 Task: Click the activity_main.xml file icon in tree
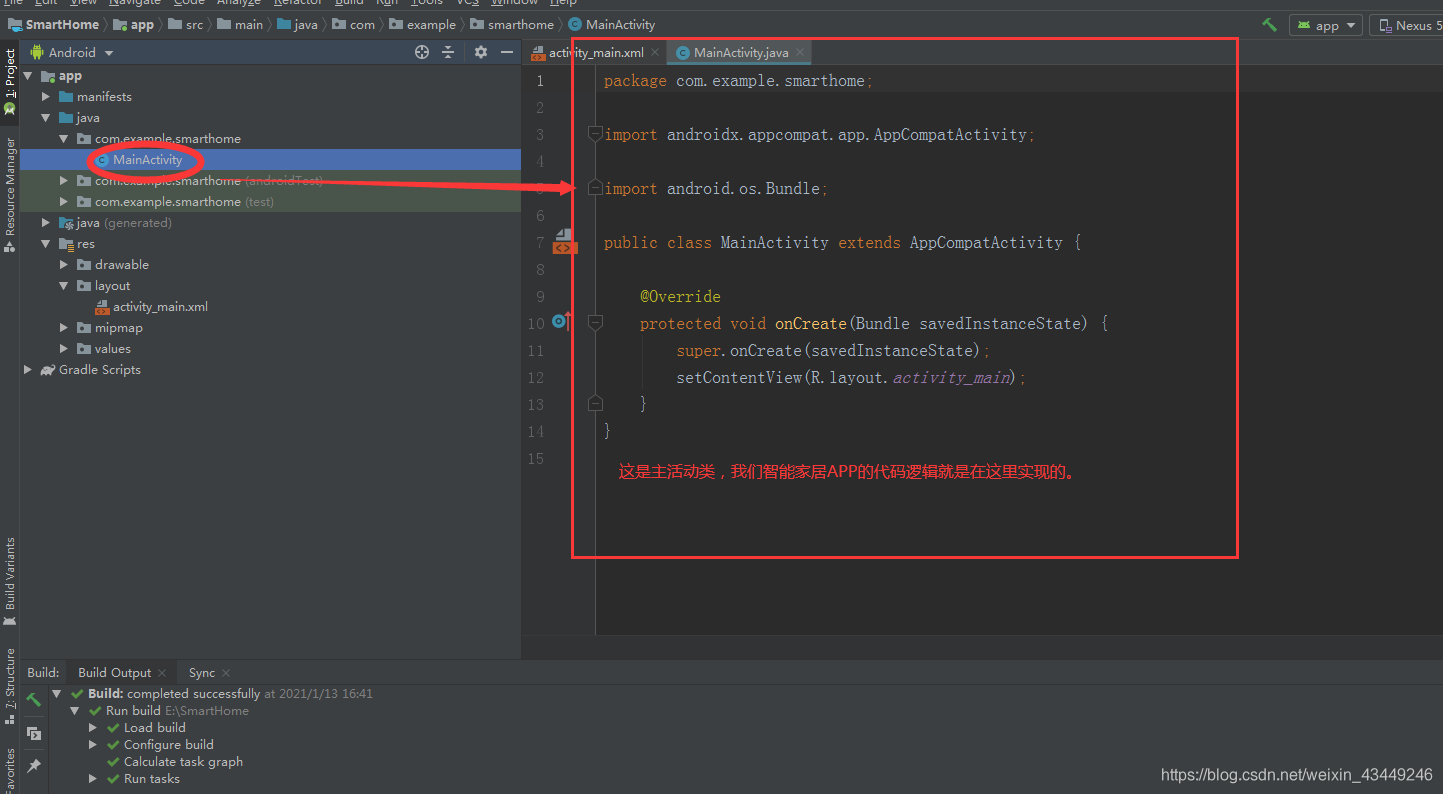tap(102, 307)
